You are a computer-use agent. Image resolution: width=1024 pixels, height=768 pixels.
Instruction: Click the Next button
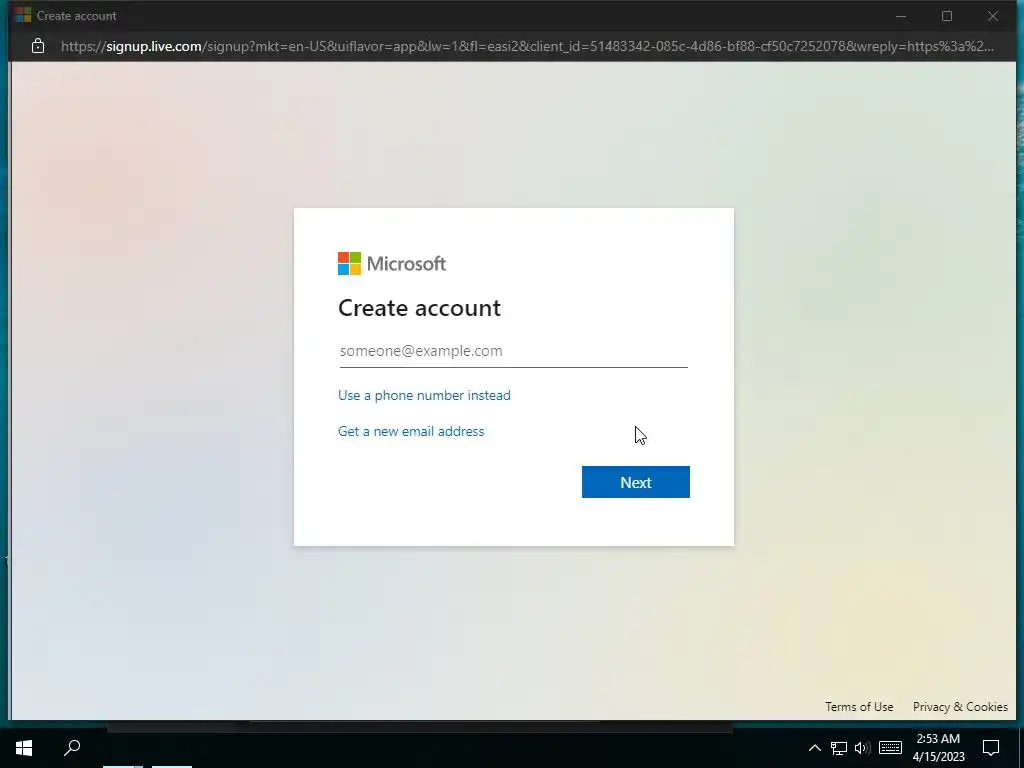coord(635,482)
